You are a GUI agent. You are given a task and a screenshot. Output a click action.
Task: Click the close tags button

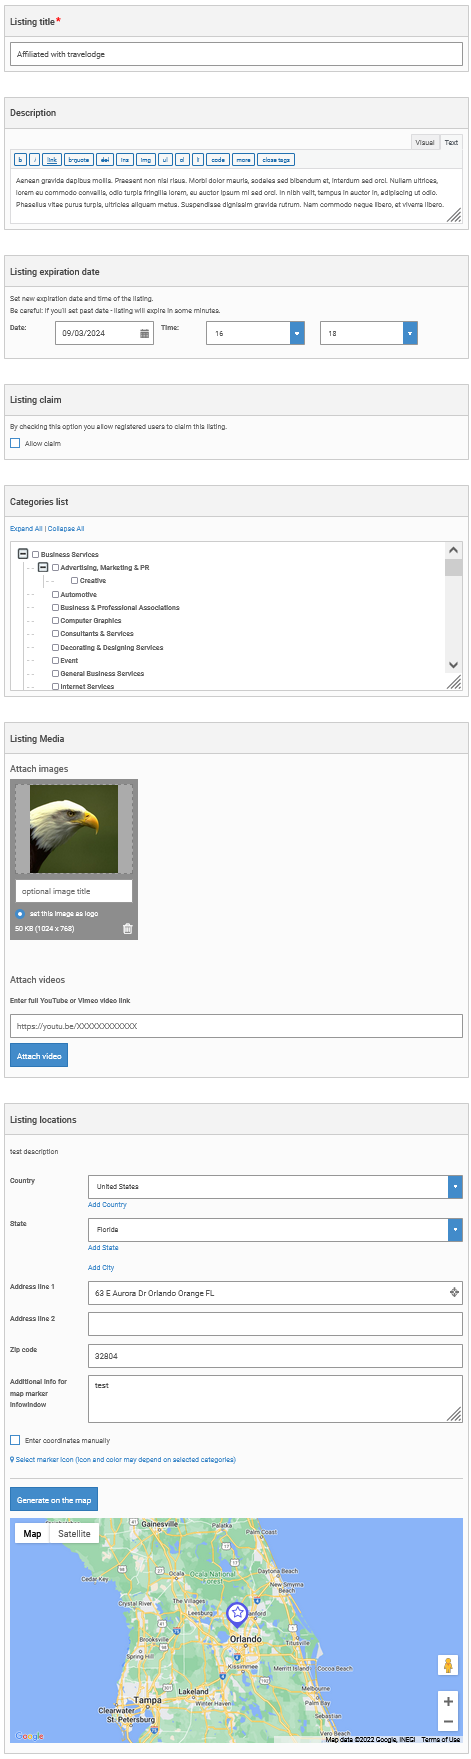pyautogui.click(x=276, y=160)
